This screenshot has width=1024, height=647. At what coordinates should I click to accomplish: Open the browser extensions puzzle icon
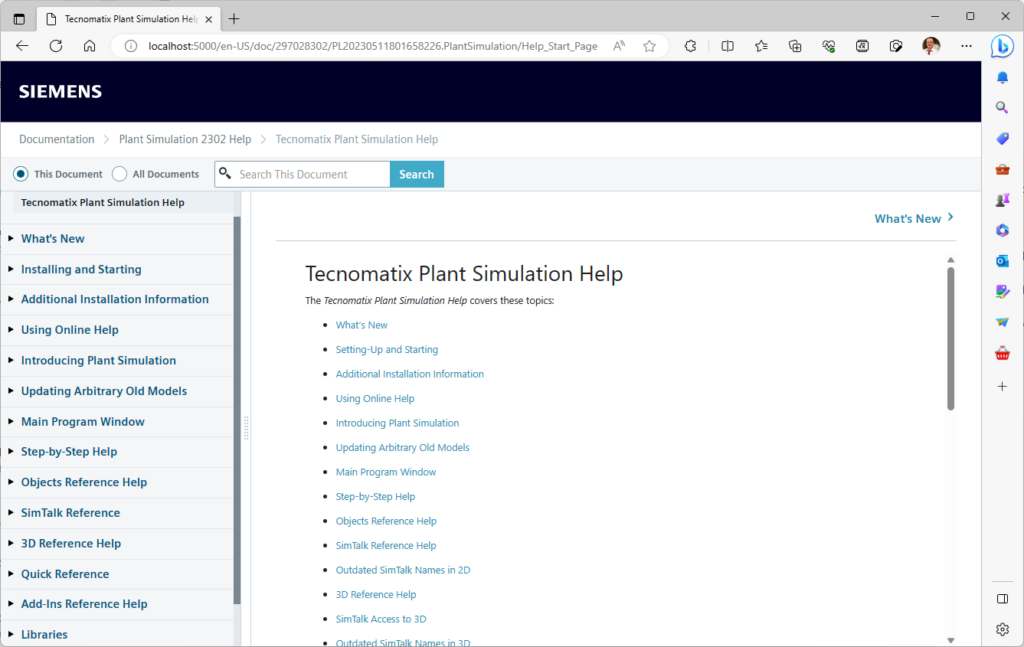click(x=690, y=46)
